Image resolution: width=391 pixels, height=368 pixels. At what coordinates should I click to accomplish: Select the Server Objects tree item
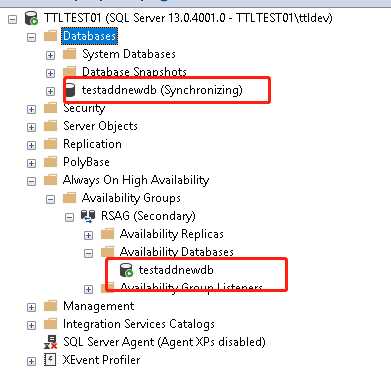100,126
